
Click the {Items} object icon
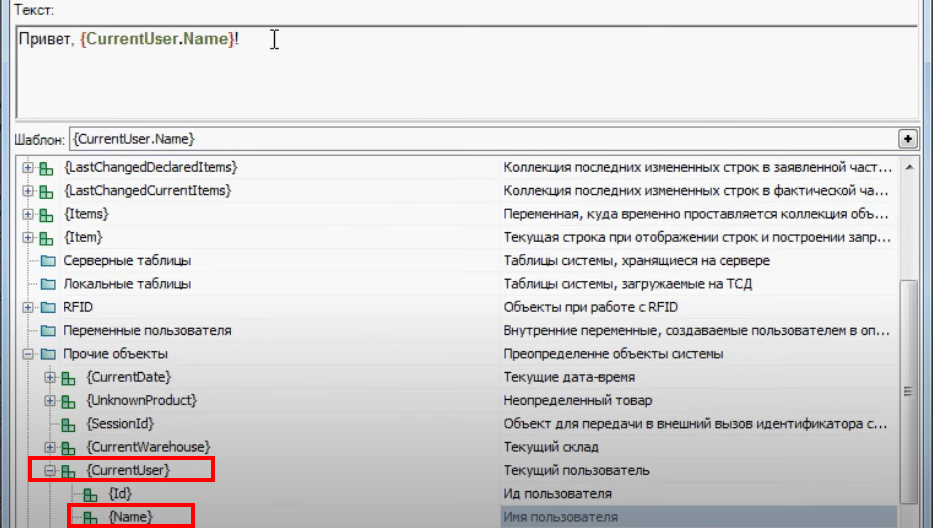pos(46,215)
